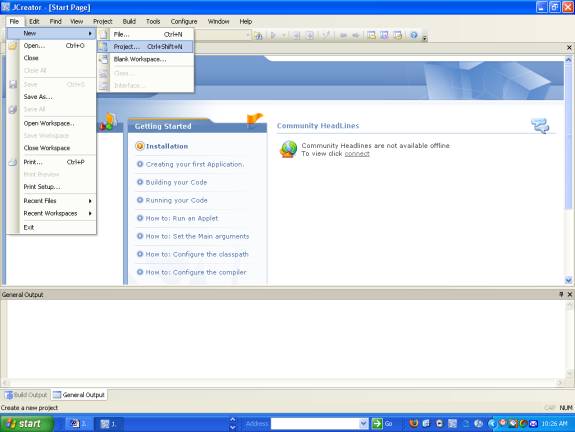Click the page icon beside File... submenu entry
This screenshot has height=432, width=575.
pyautogui.click(x=104, y=34)
